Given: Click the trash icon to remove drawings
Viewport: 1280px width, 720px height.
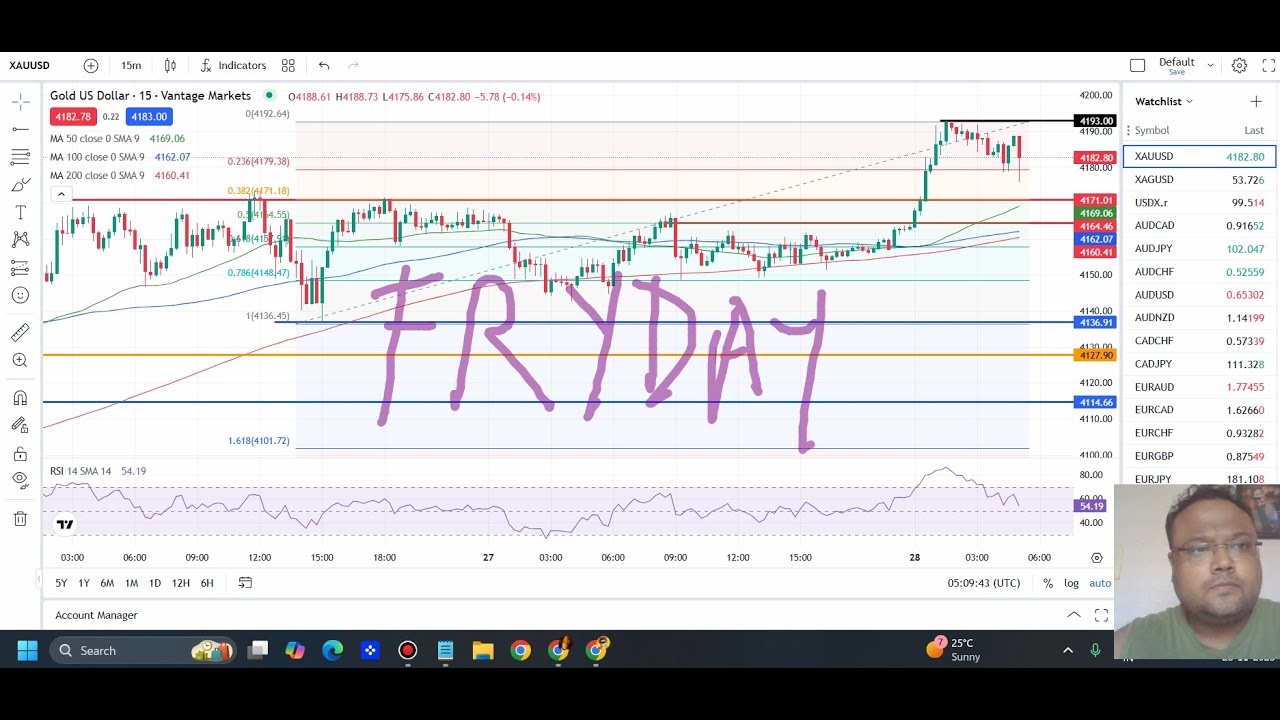Looking at the screenshot, I should pyautogui.click(x=20, y=518).
